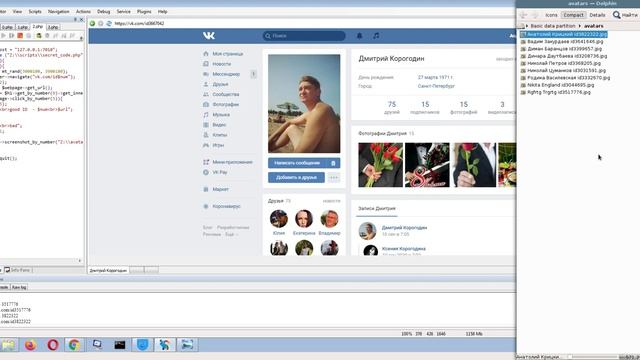Click friend avatar labeled Екатерина
The width and height of the screenshot is (640, 360).
pos(304,219)
